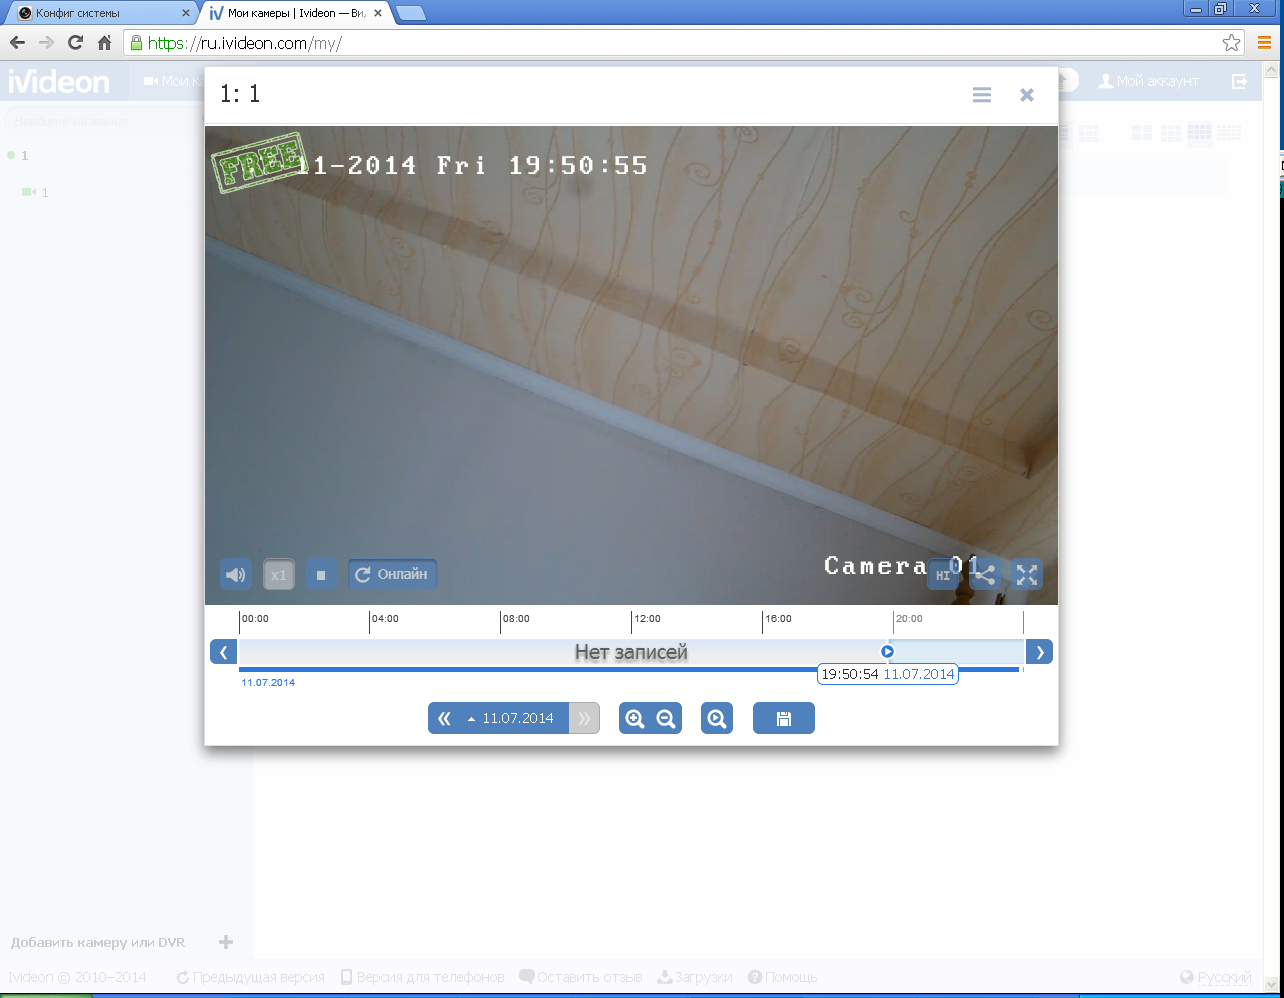Change language via Русский selector
Screen dimensions: 1284x998
pyautogui.click(x=1216, y=977)
